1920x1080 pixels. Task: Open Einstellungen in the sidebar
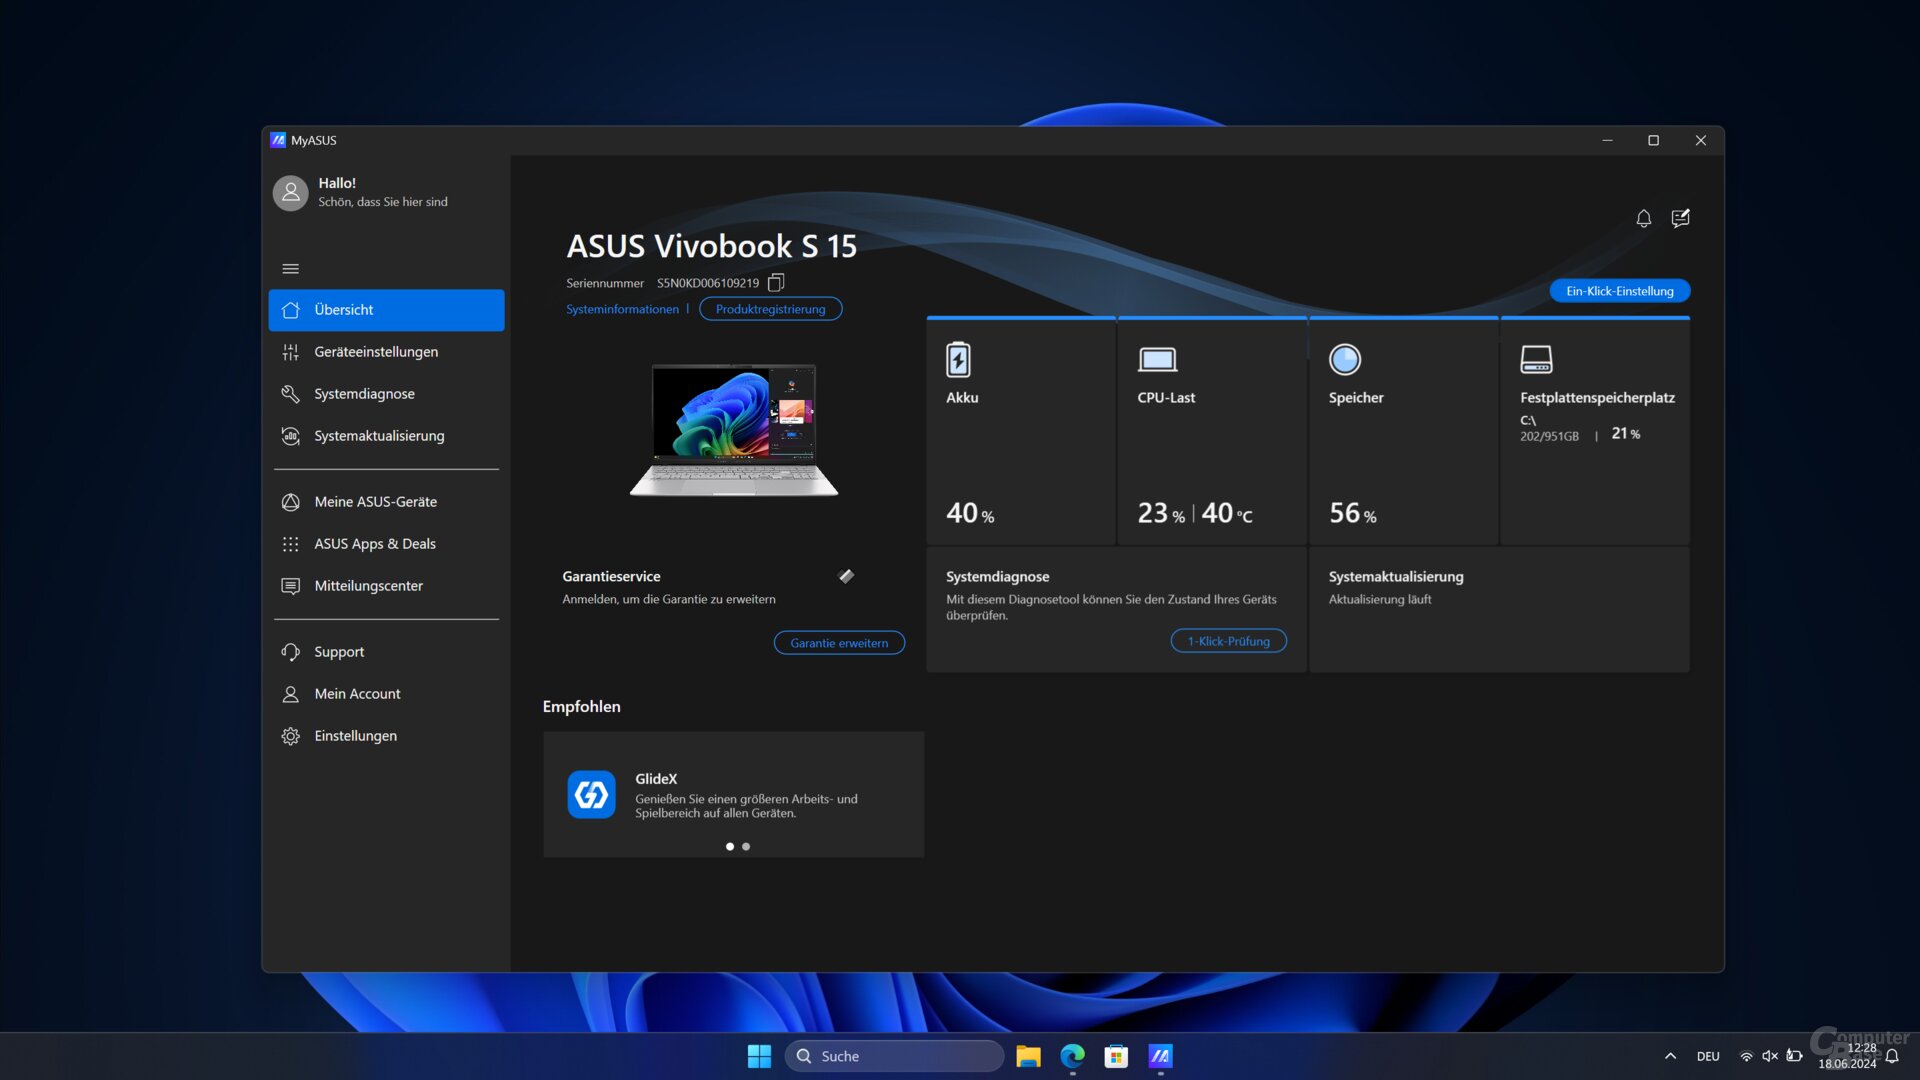click(x=386, y=736)
